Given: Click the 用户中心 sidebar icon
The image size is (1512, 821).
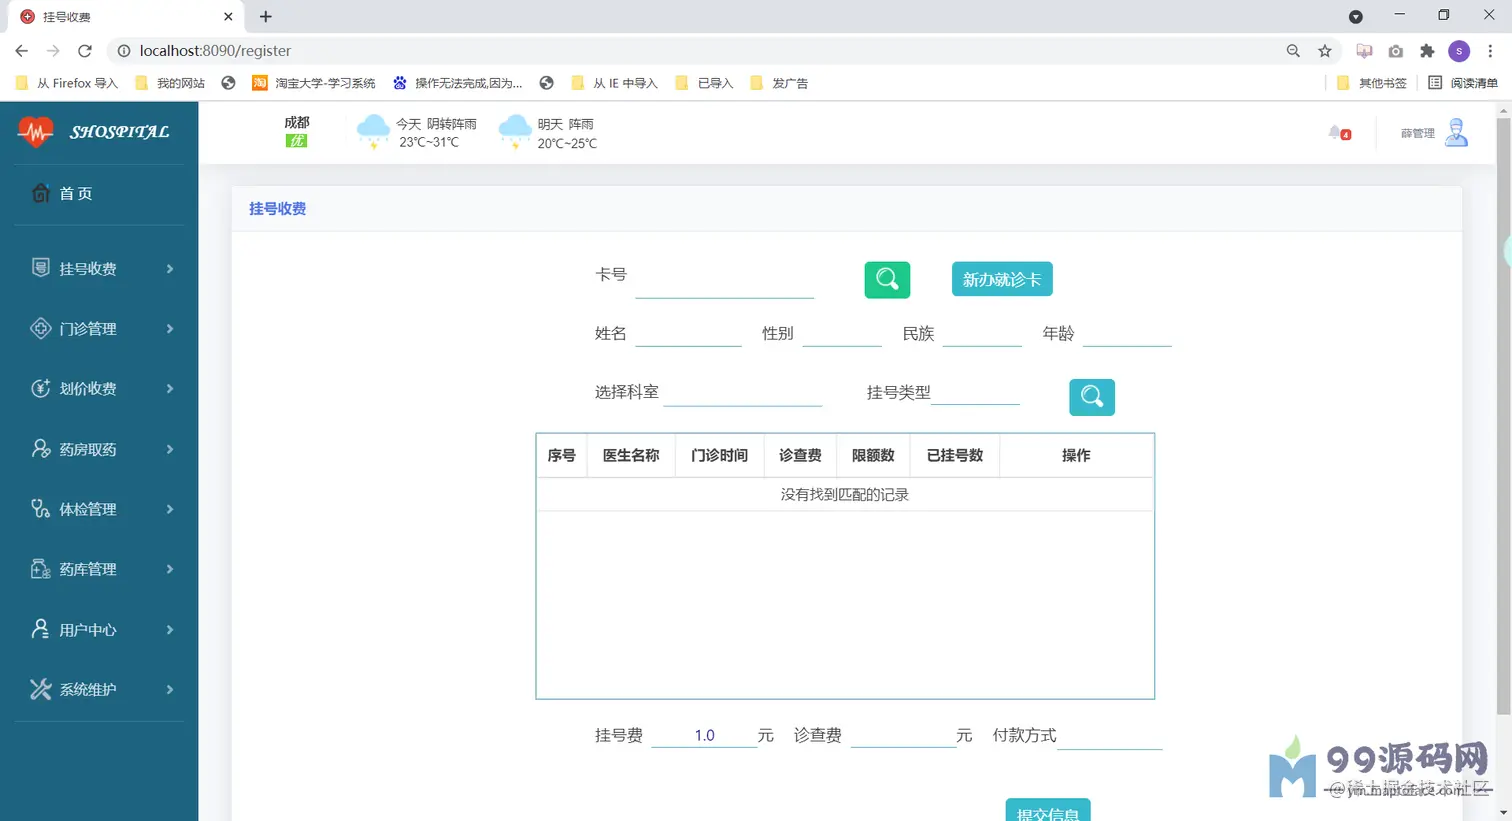Looking at the screenshot, I should (x=40, y=629).
